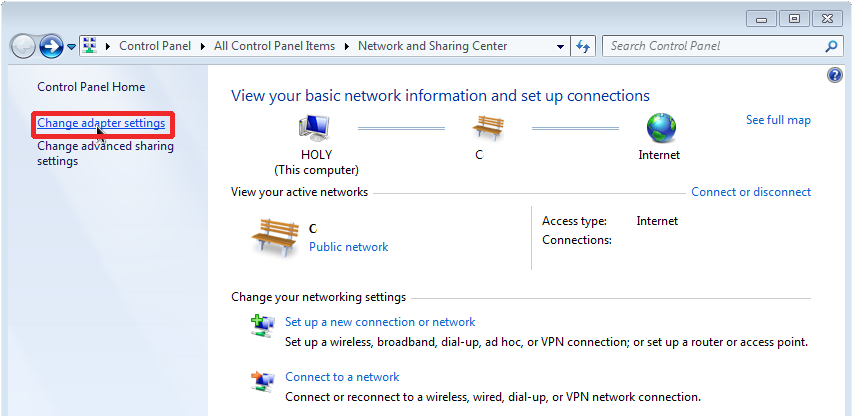The width and height of the screenshot is (853, 416).
Task: Click the large bench icon in active networks
Action: 275,238
